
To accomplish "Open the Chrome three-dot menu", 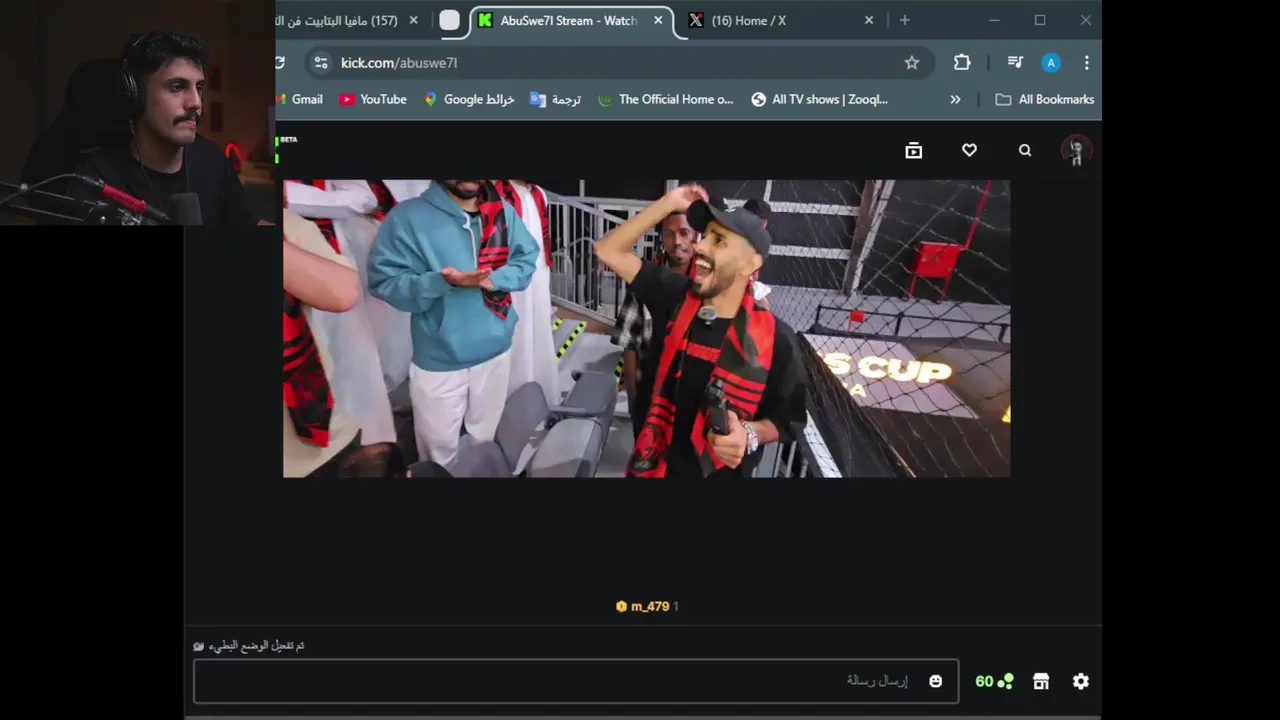I will pos(1086,62).
